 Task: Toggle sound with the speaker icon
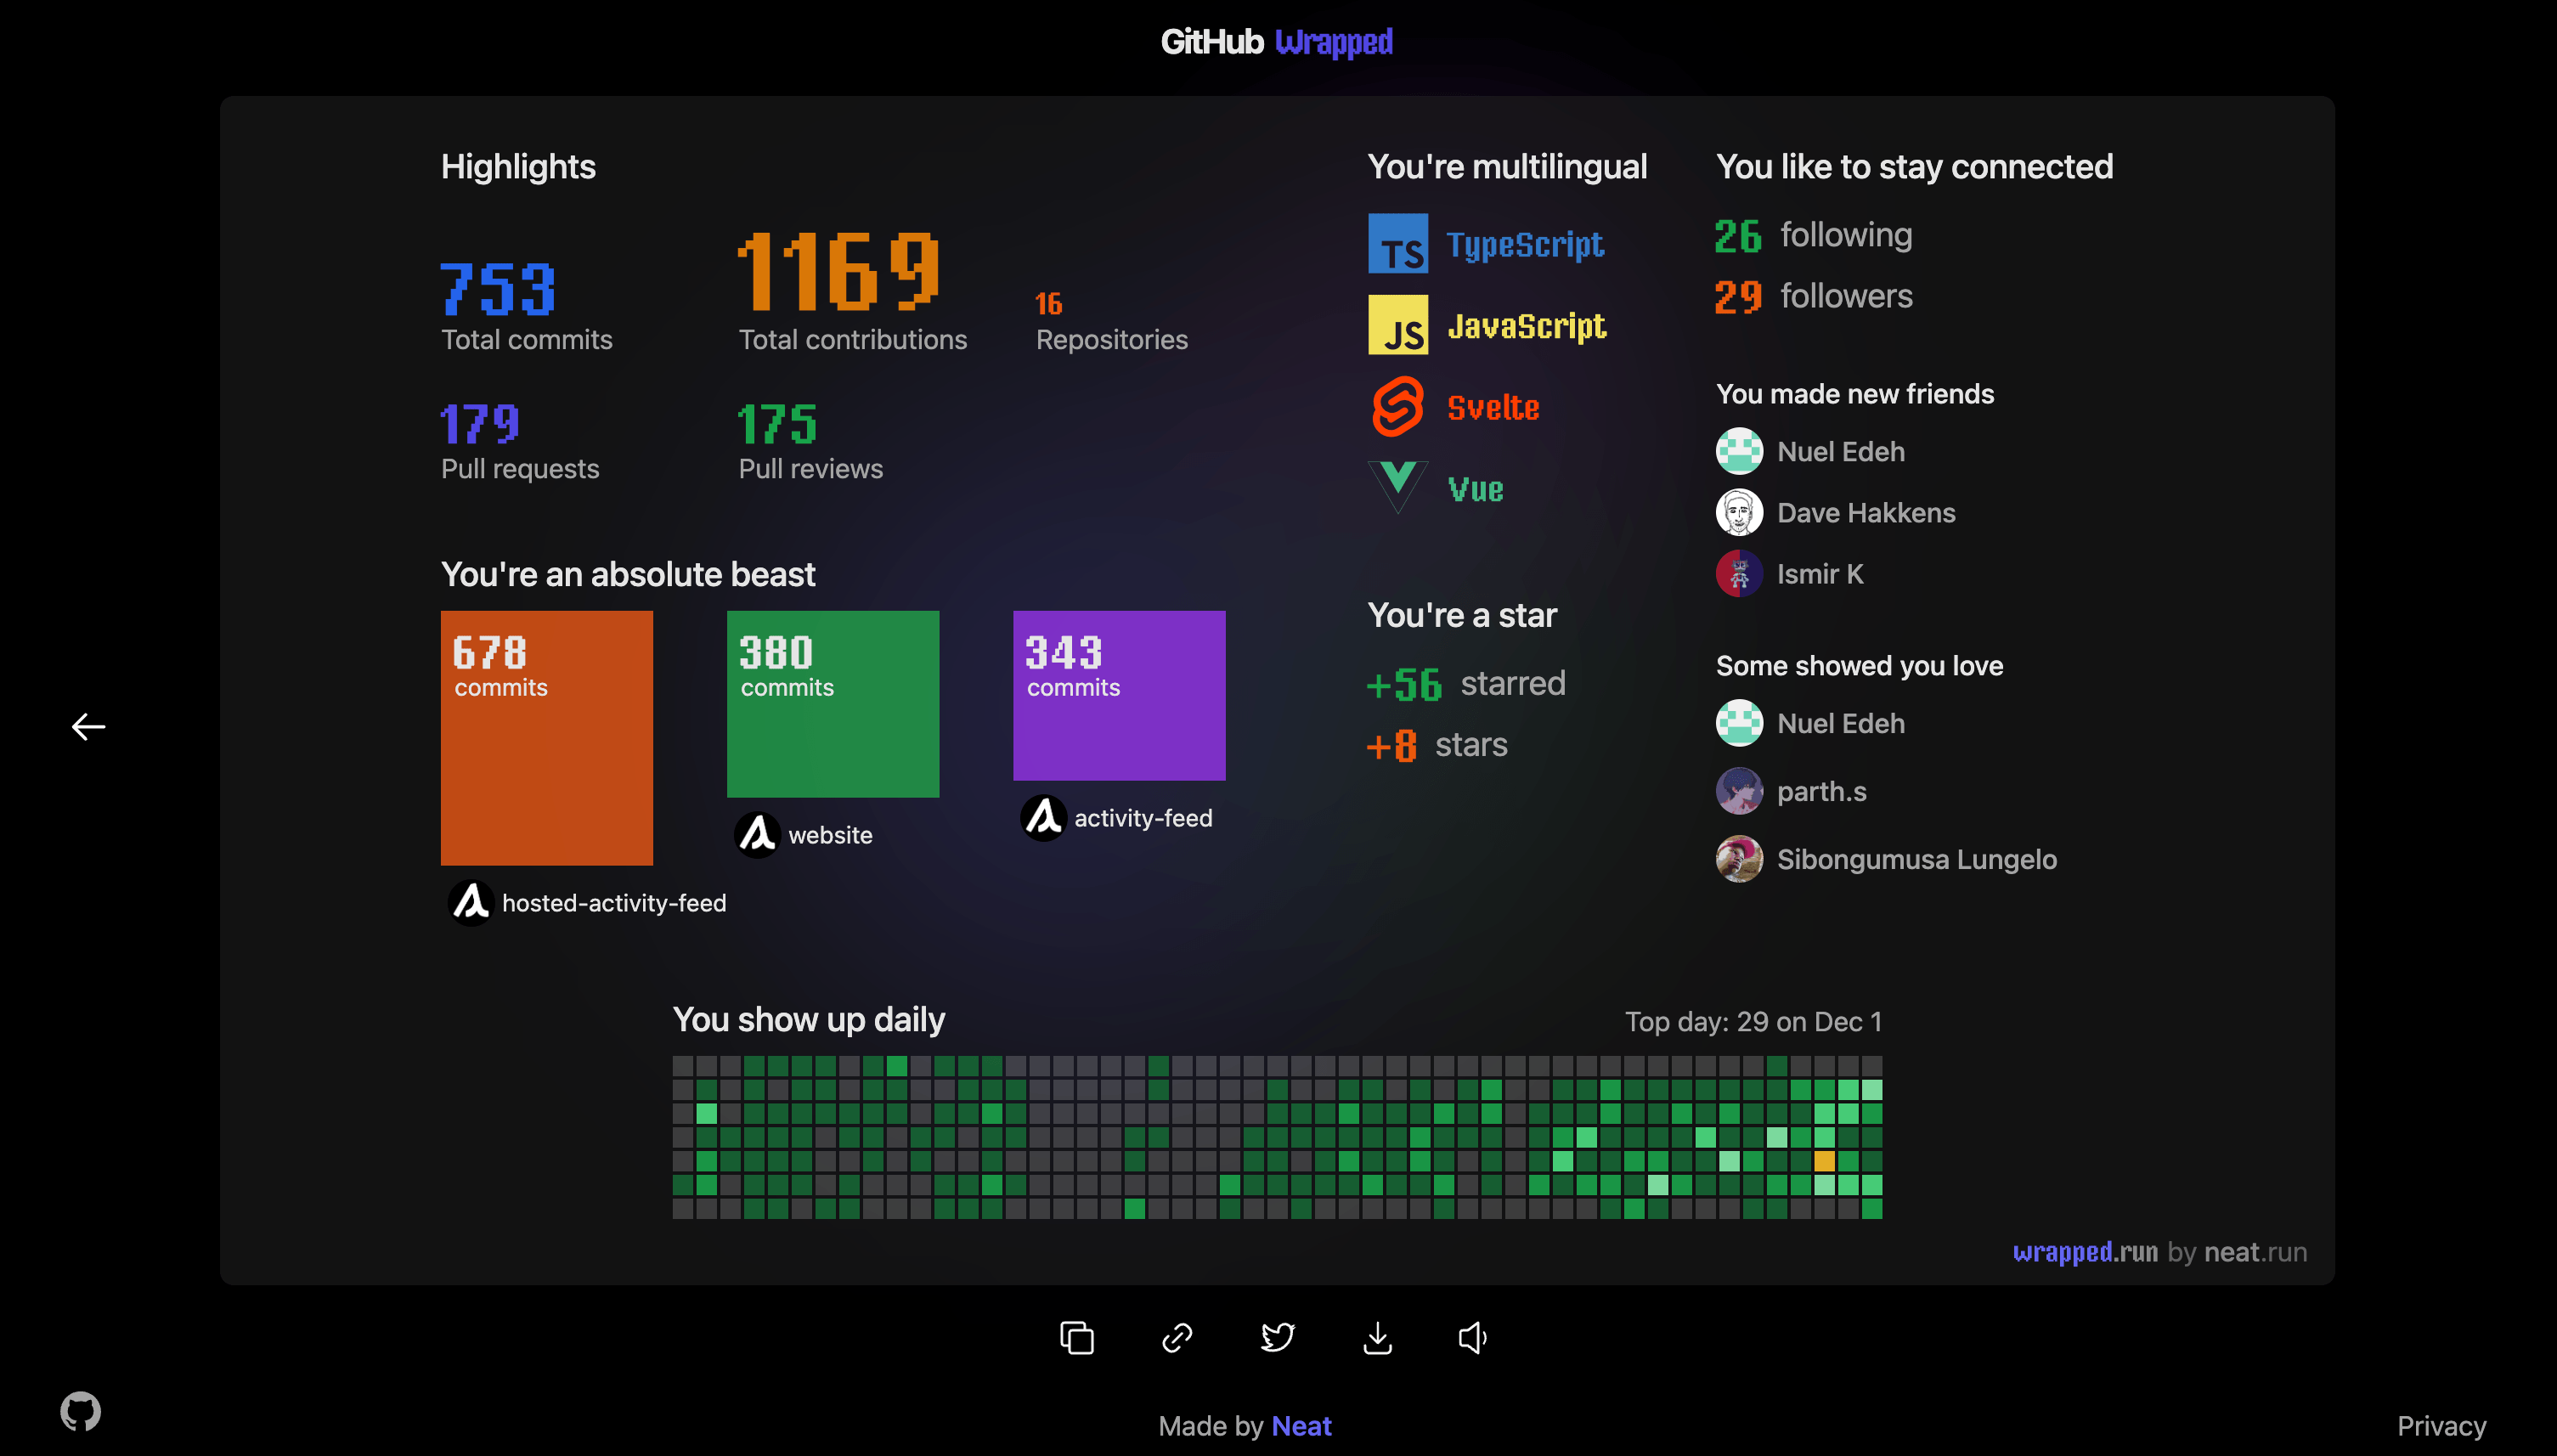(x=1473, y=1338)
